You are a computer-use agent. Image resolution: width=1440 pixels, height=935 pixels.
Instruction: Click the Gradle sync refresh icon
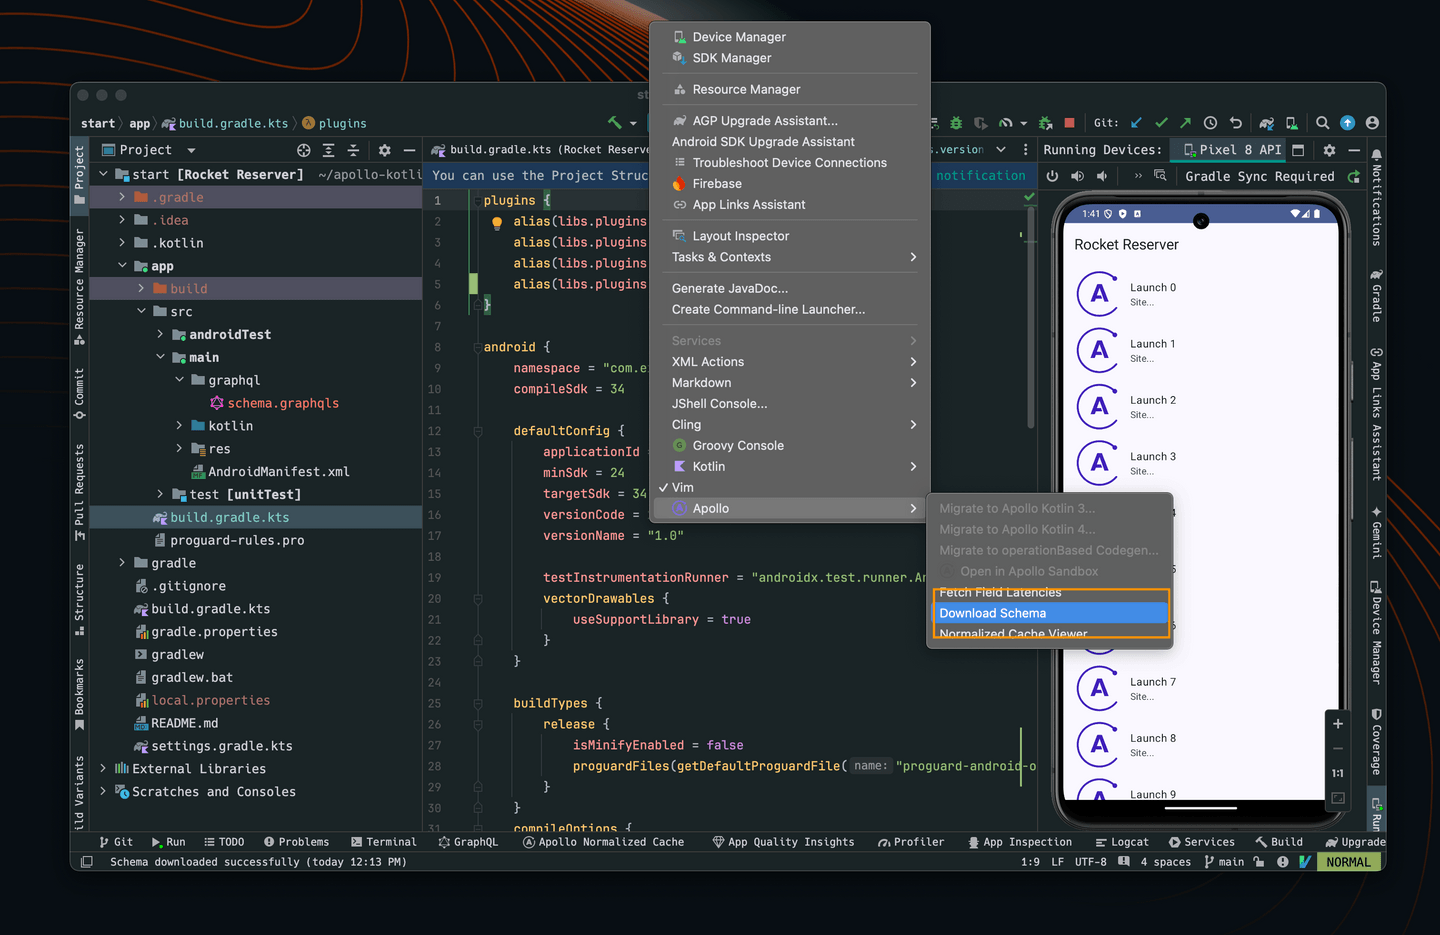[1354, 177]
